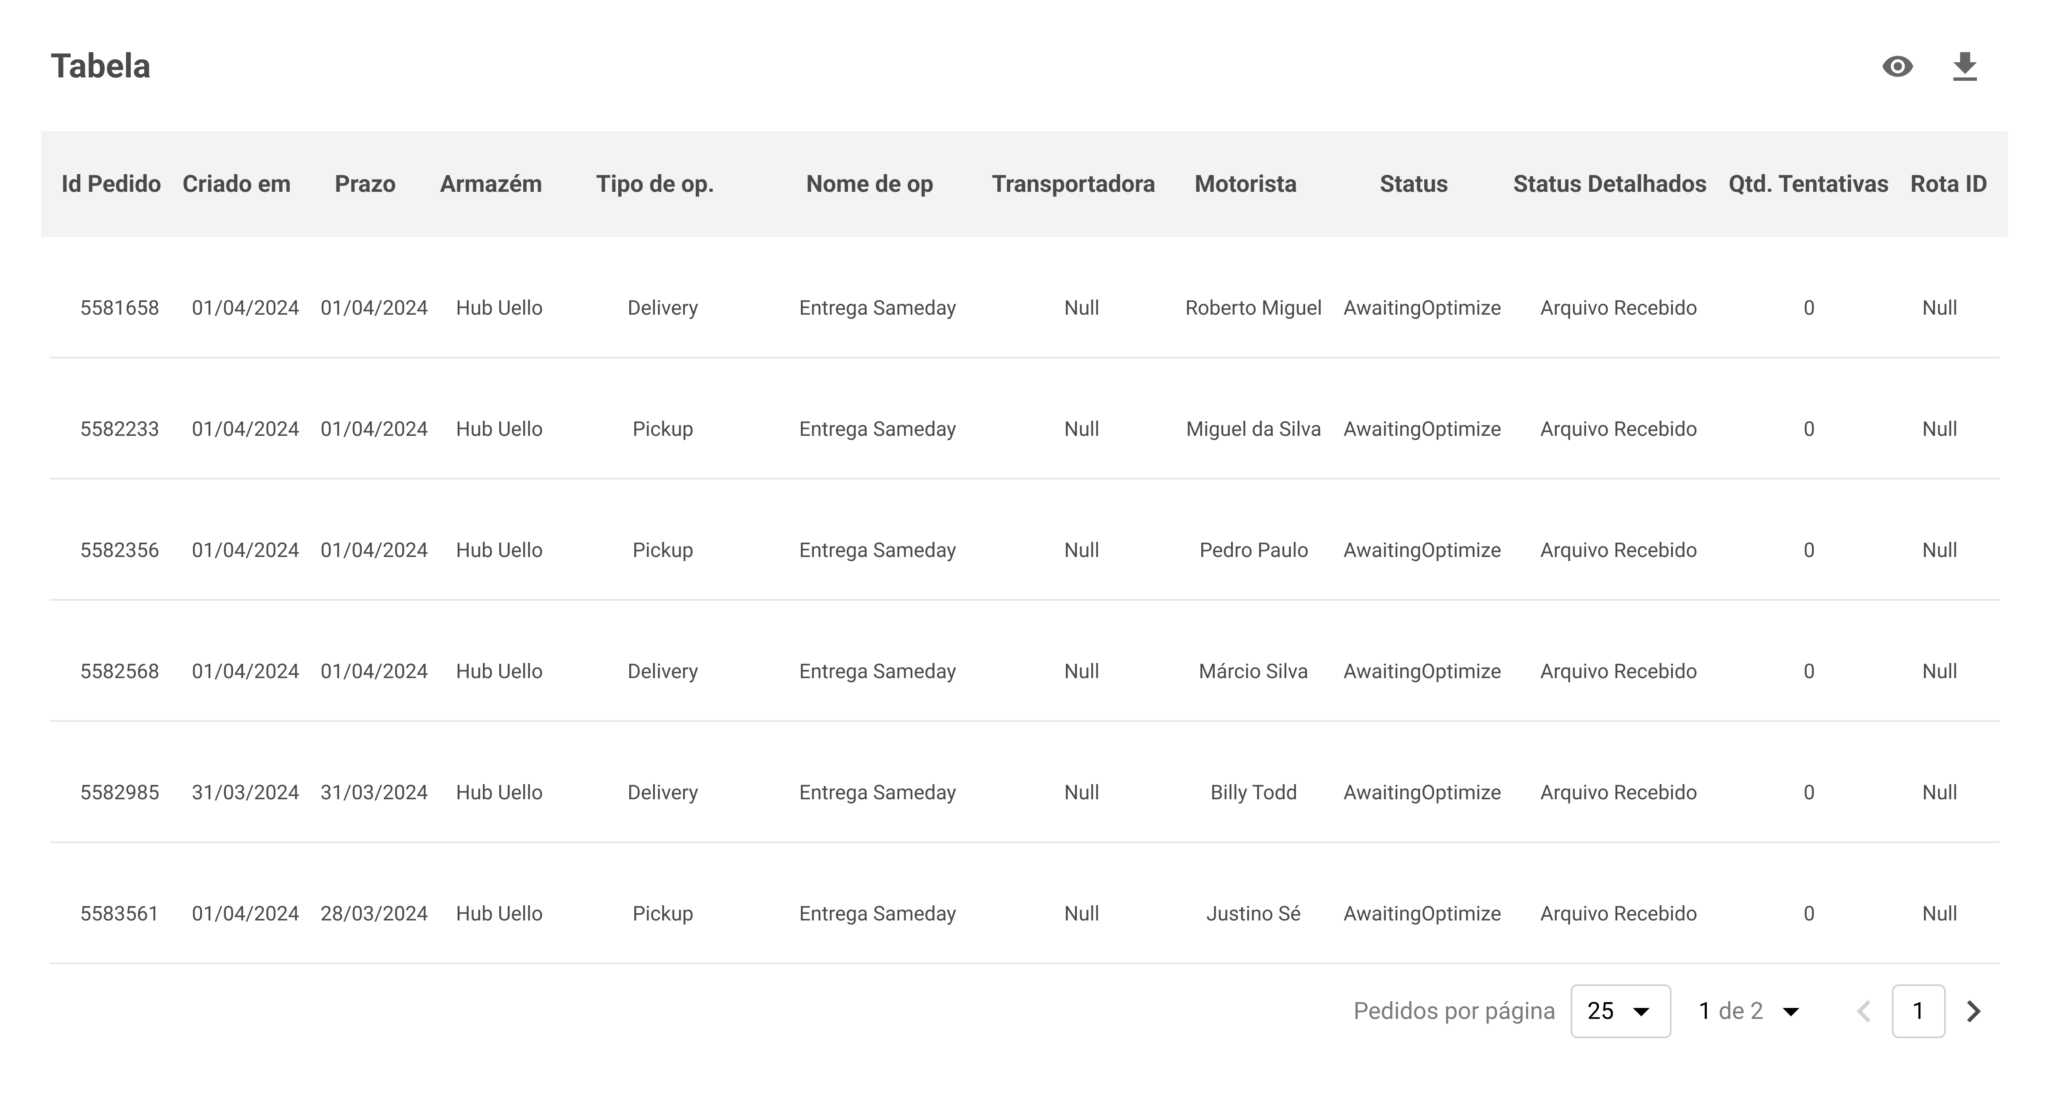Screen dimensions: 2048x1119
Task: Click the Qtd. Tentativas value for Pedro Paulo
Action: [1808, 549]
